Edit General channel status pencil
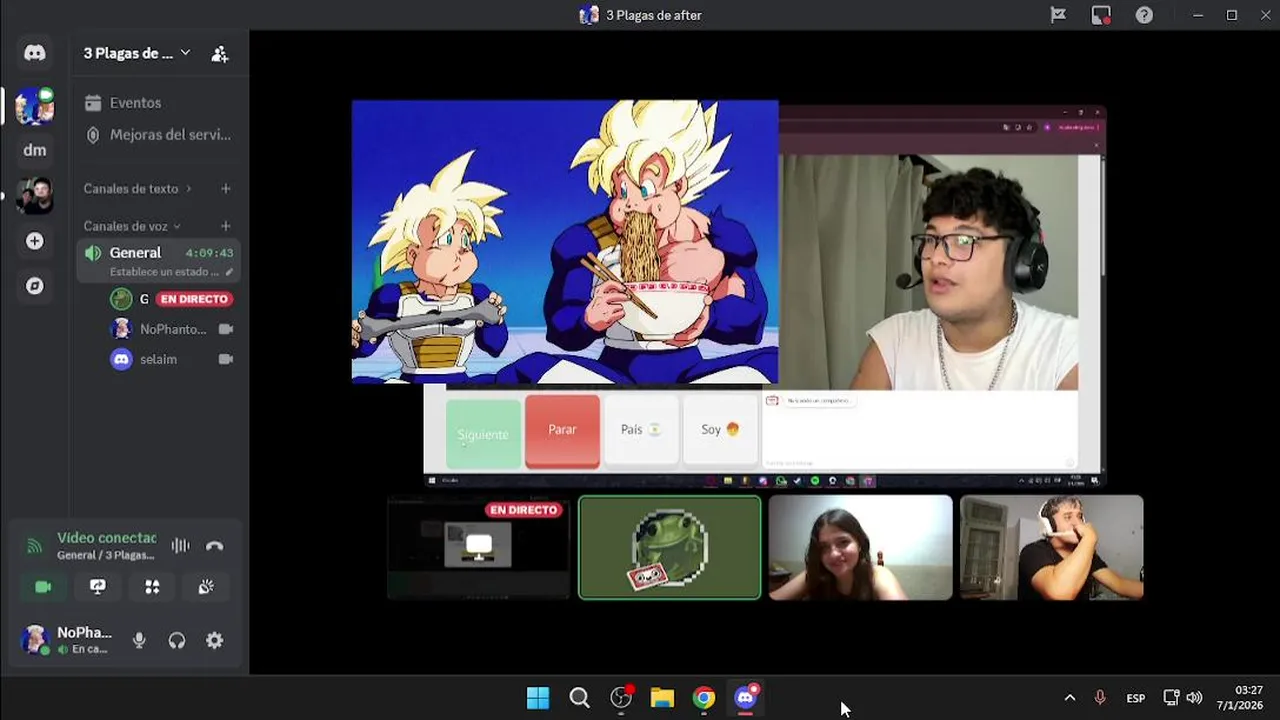The width and height of the screenshot is (1280, 720). click(x=229, y=272)
